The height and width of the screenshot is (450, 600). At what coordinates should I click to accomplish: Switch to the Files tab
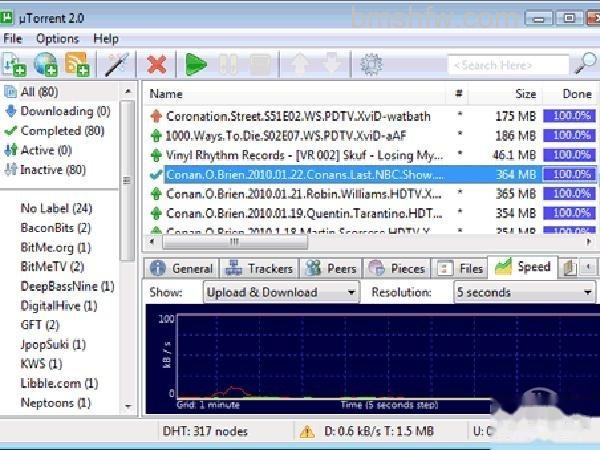point(460,268)
